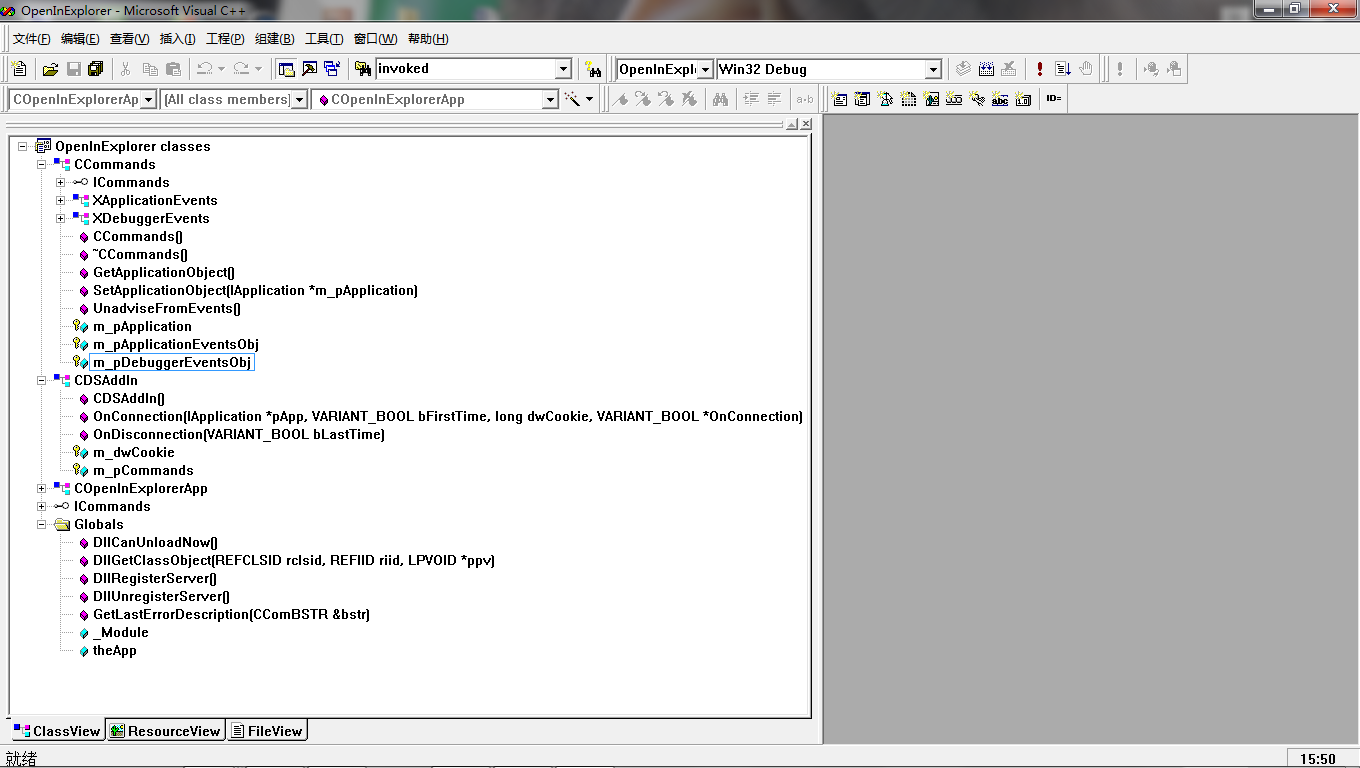
Task: Open the active project dropdown OpenInExplorer
Action: [x=706, y=70]
